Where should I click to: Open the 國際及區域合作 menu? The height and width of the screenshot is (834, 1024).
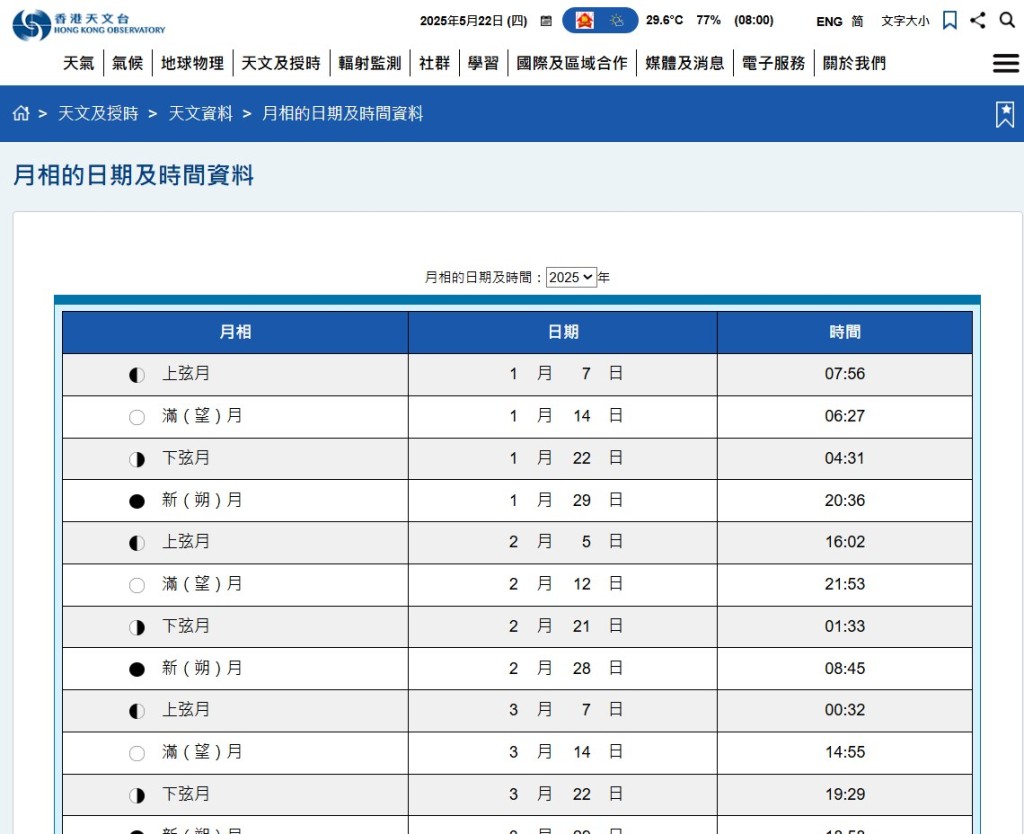571,63
